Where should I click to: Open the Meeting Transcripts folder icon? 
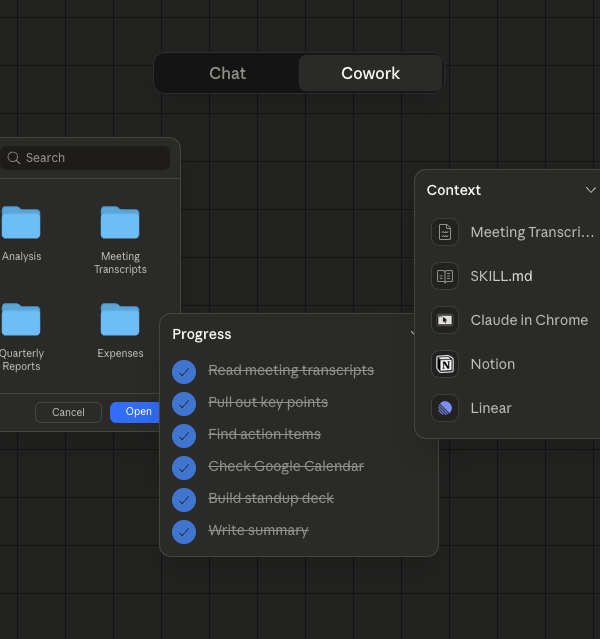click(120, 223)
